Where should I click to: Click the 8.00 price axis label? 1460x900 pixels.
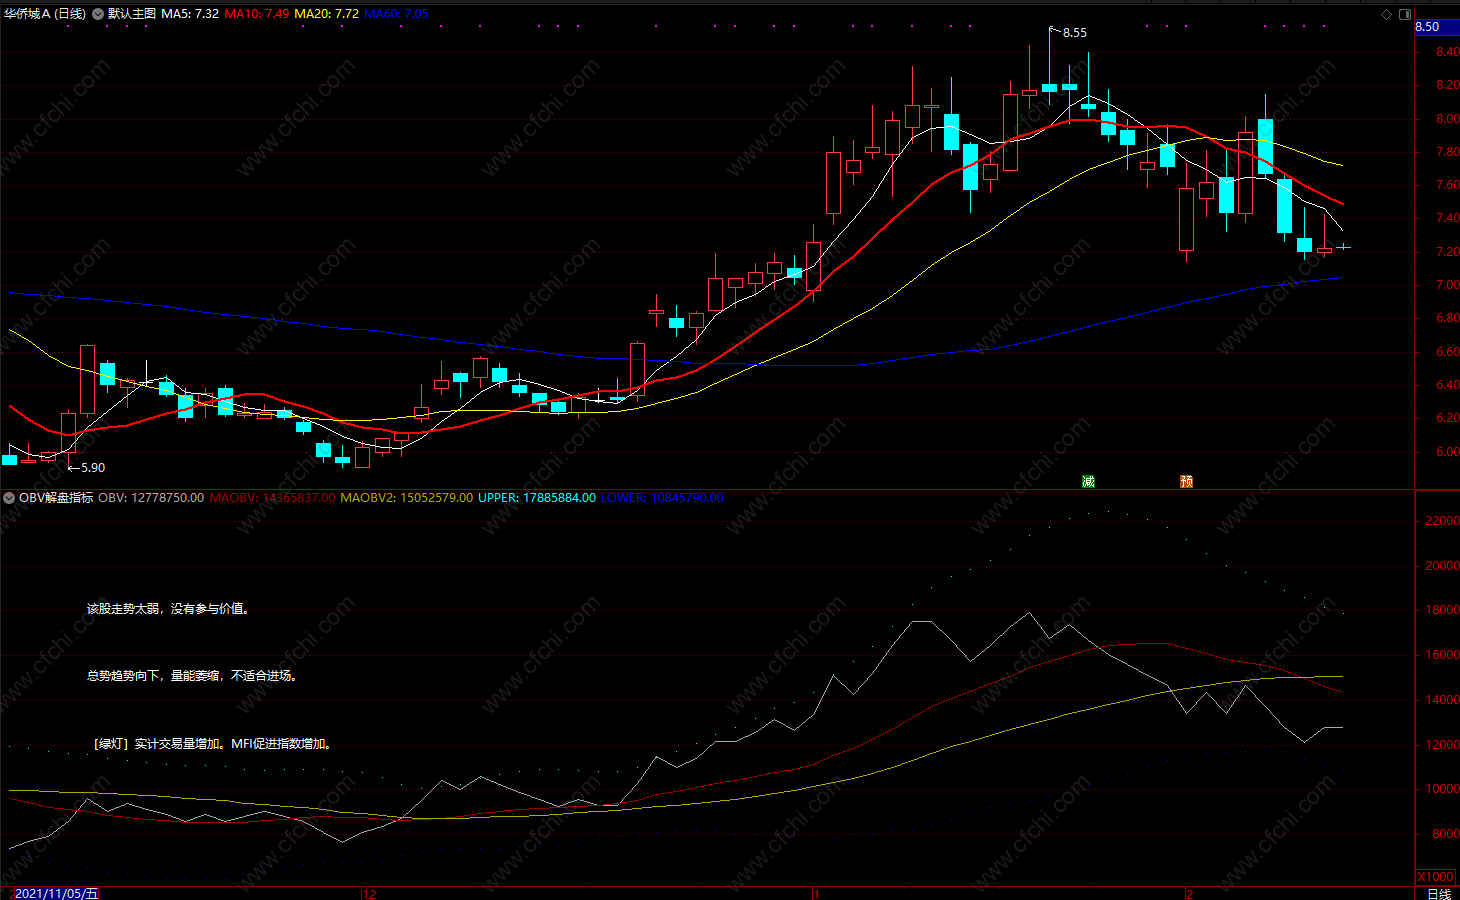click(x=1447, y=118)
